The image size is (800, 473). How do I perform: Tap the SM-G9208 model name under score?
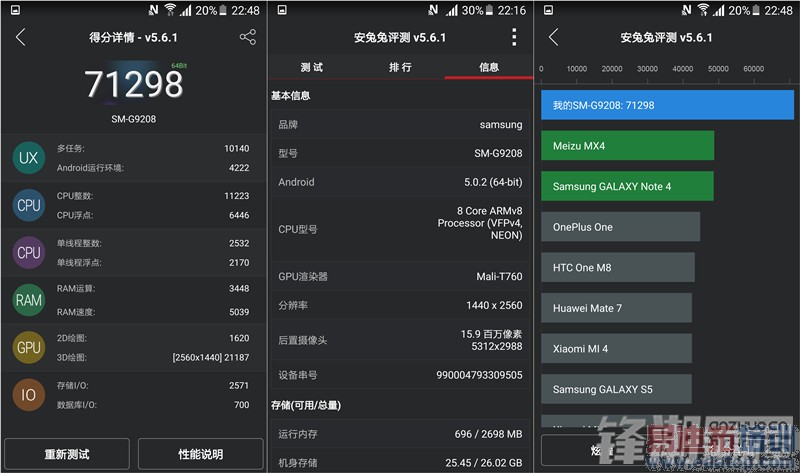[134, 119]
